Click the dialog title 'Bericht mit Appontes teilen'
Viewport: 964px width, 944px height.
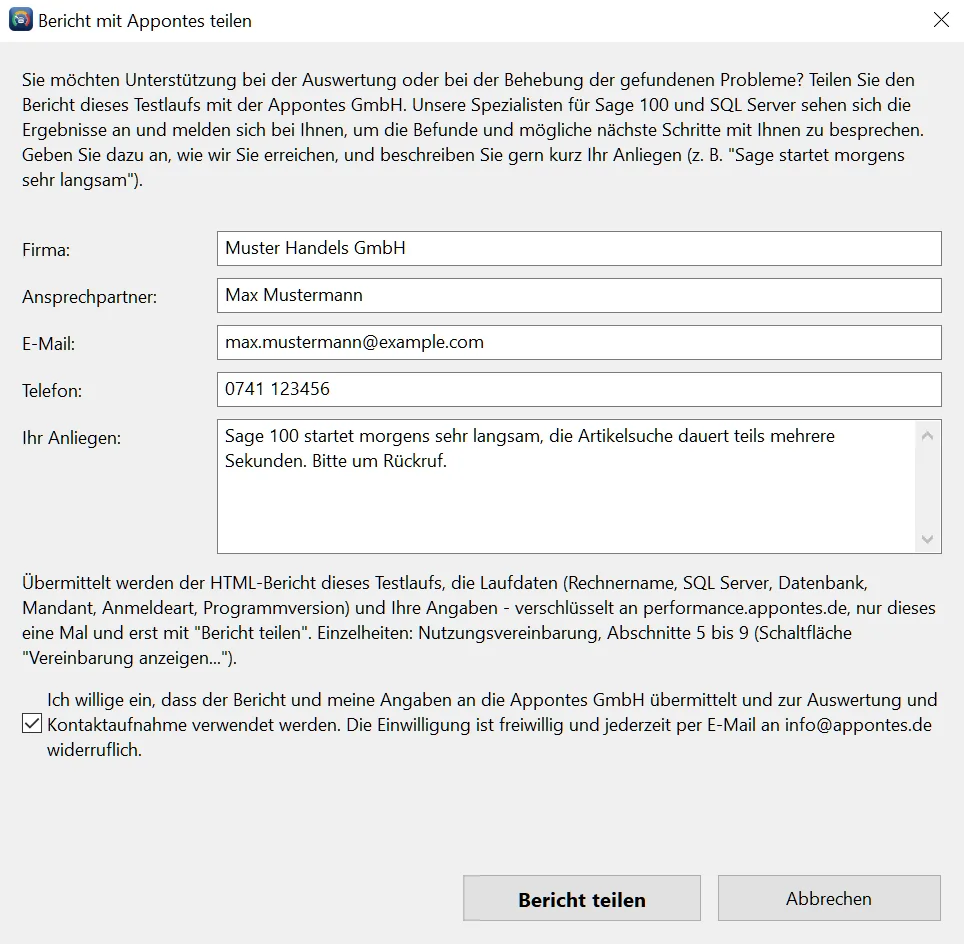point(145,21)
